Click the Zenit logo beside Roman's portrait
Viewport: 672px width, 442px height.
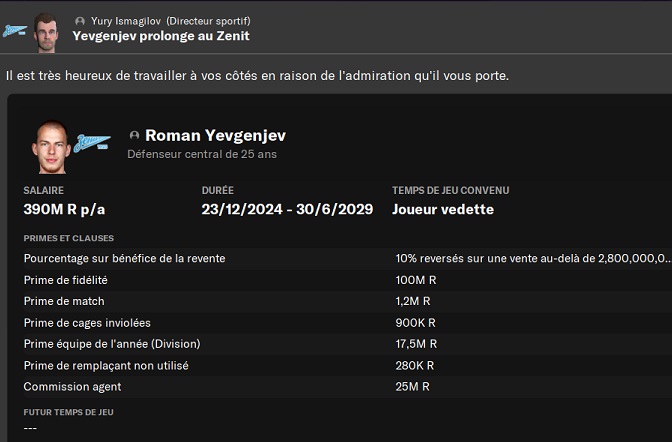pos(92,143)
